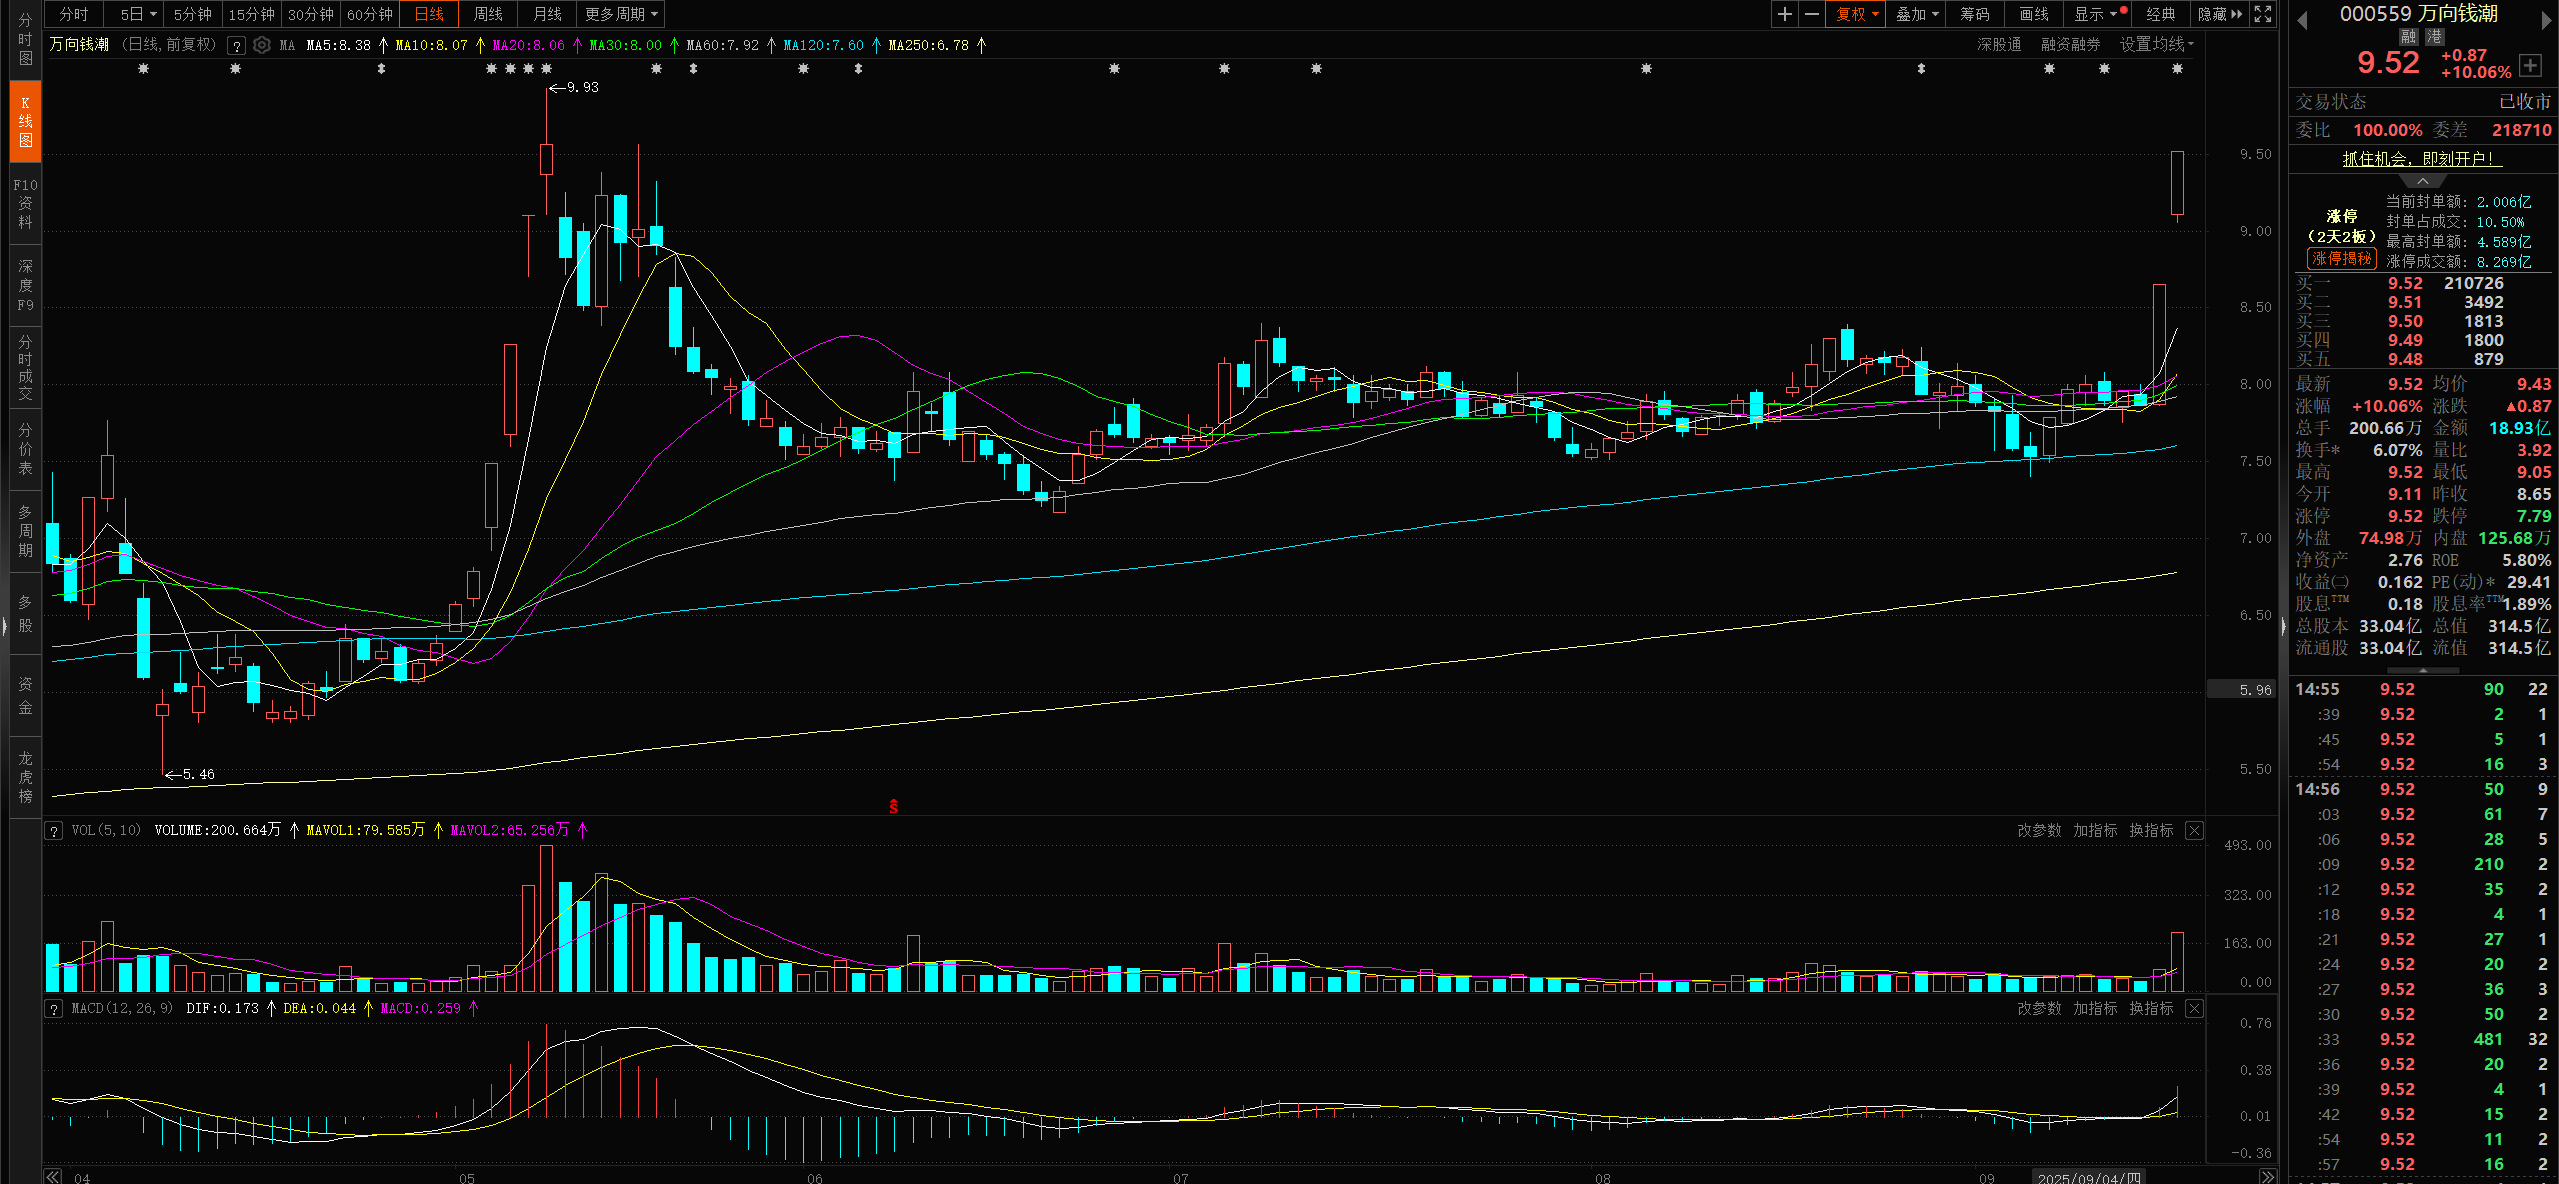This screenshot has height=1184, width=2559.
Task: Switch to the 周线 weekly tab
Action: click(488, 14)
